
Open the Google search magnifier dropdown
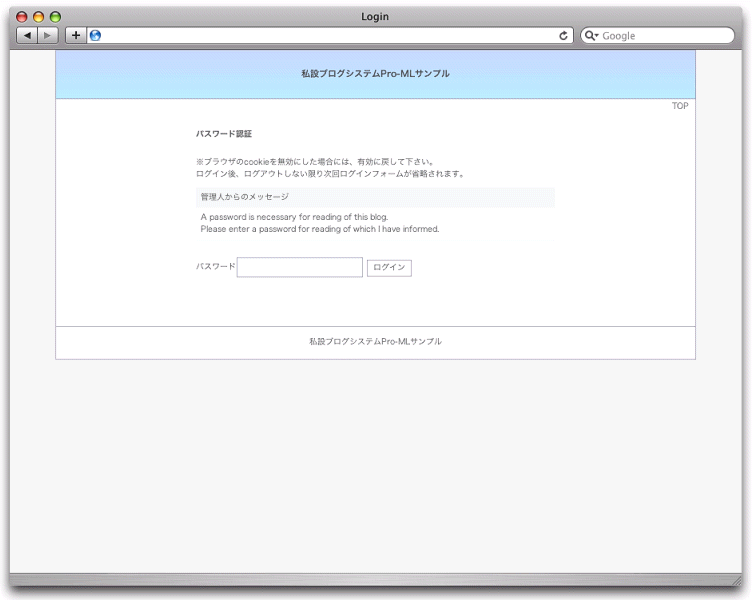(591, 35)
